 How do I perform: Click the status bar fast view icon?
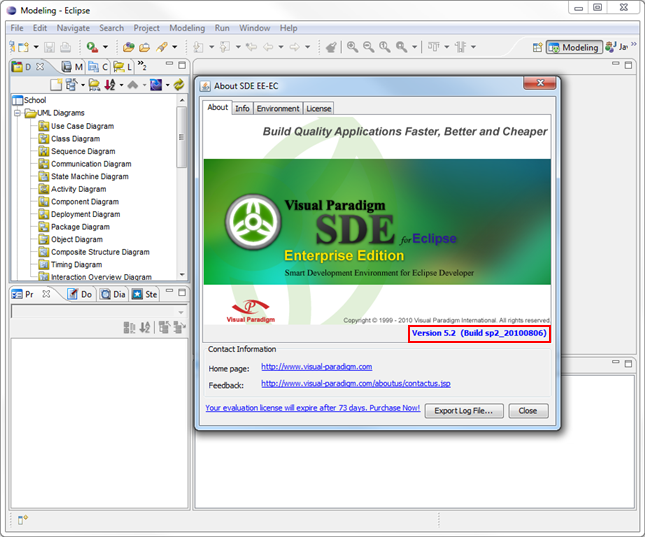(23, 520)
